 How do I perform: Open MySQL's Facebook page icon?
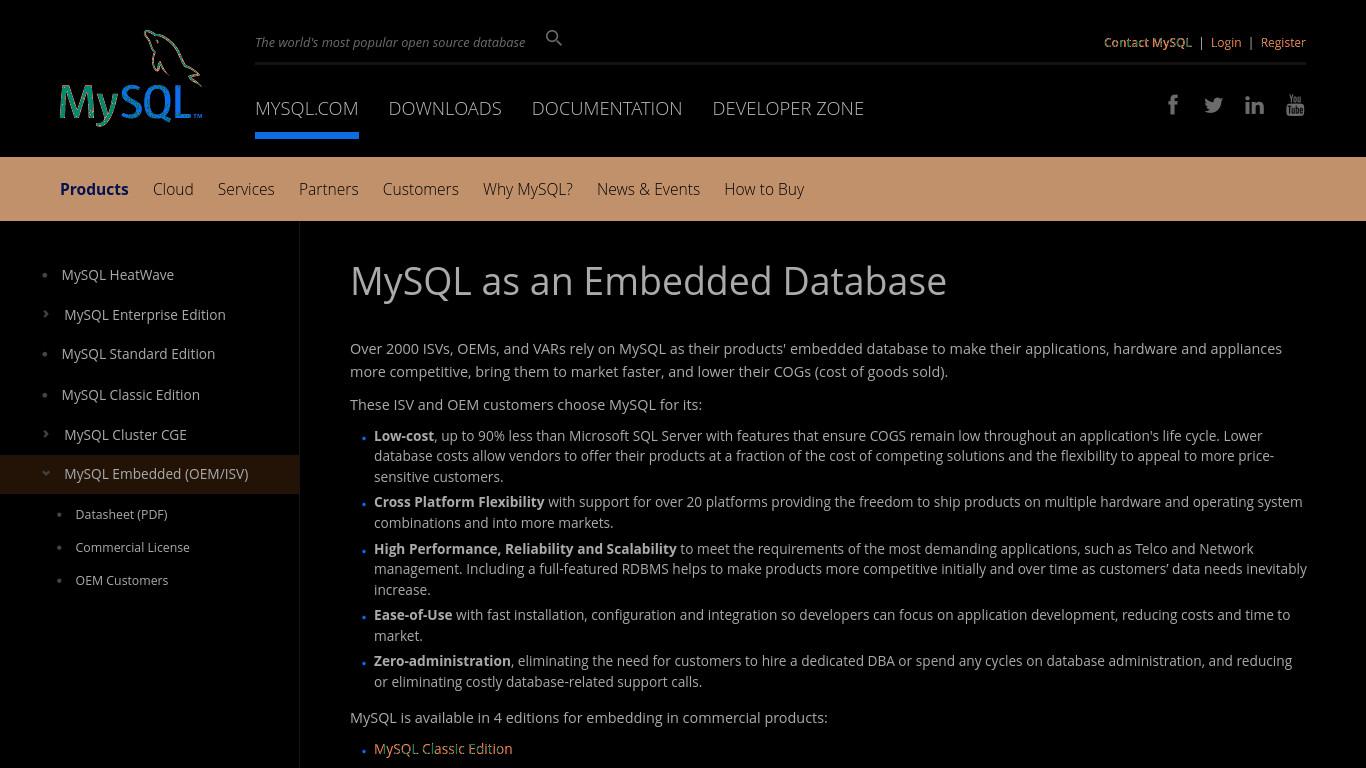(x=1173, y=105)
